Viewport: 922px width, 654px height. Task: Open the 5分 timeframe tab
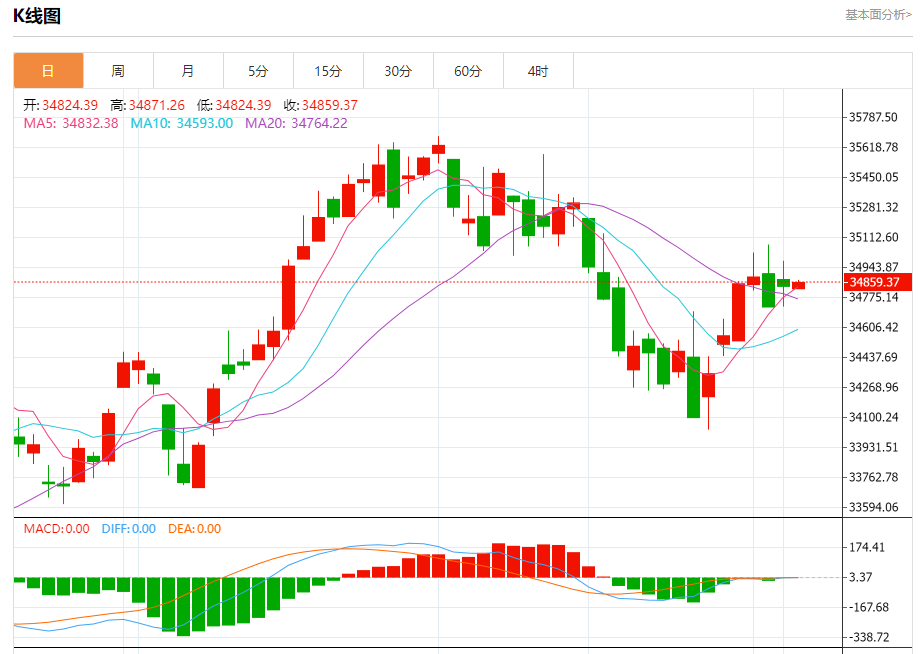(258, 71)
